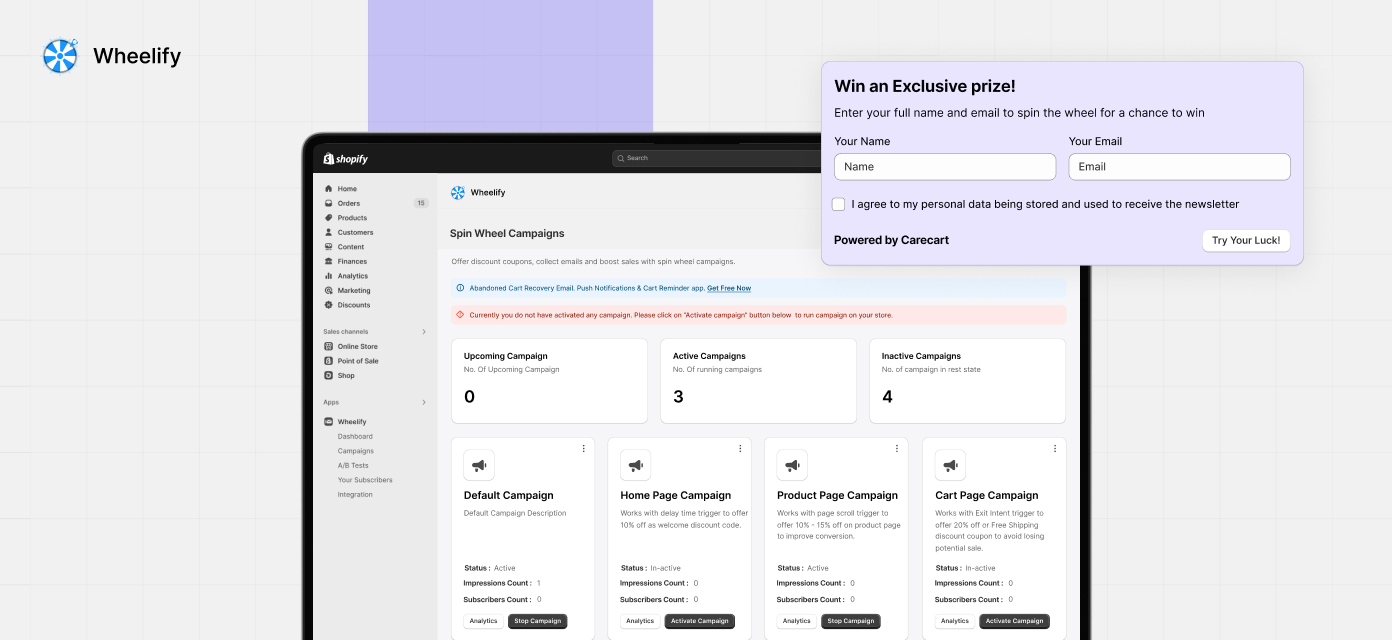
Task: Click the megaphone icon on Product Page Campaign
Action: (x=792, y=465)
